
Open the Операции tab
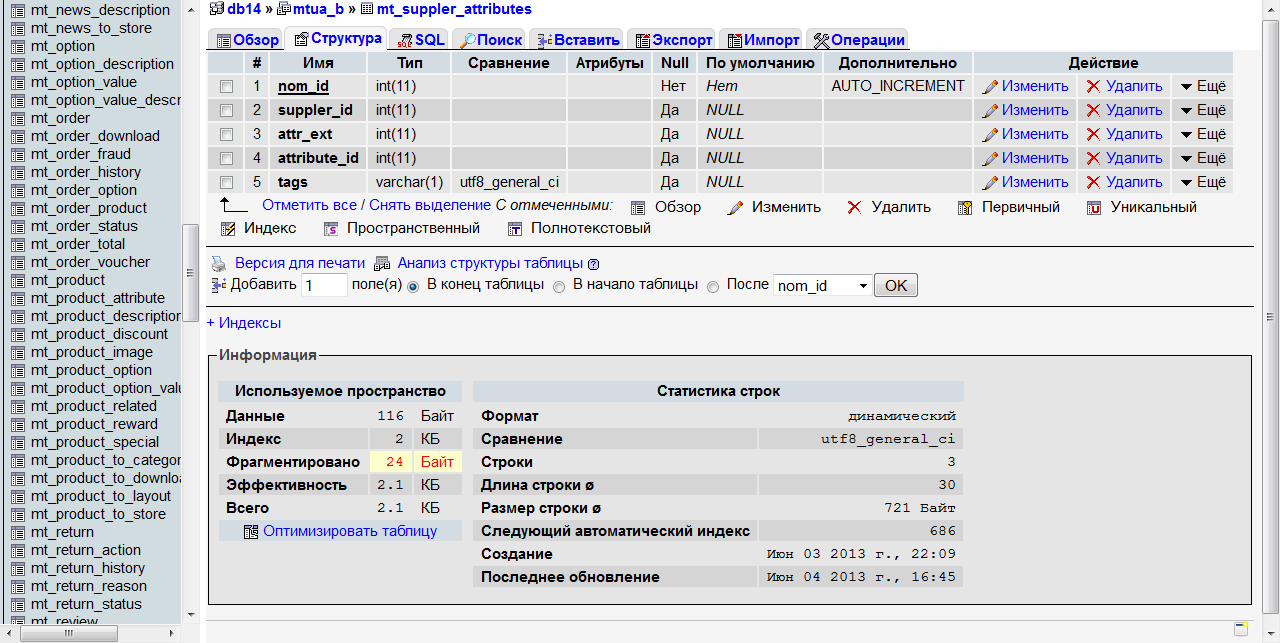(858, 40)
